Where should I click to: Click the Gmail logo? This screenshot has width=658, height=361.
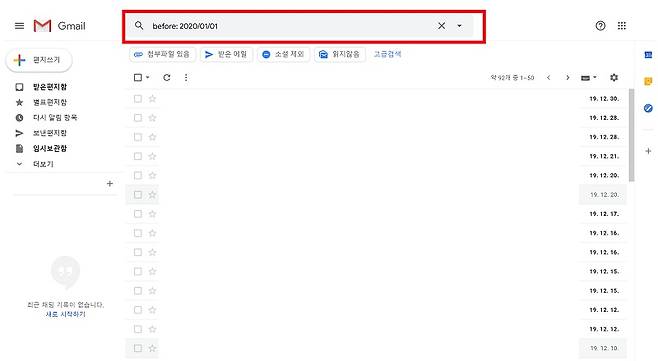60,26
